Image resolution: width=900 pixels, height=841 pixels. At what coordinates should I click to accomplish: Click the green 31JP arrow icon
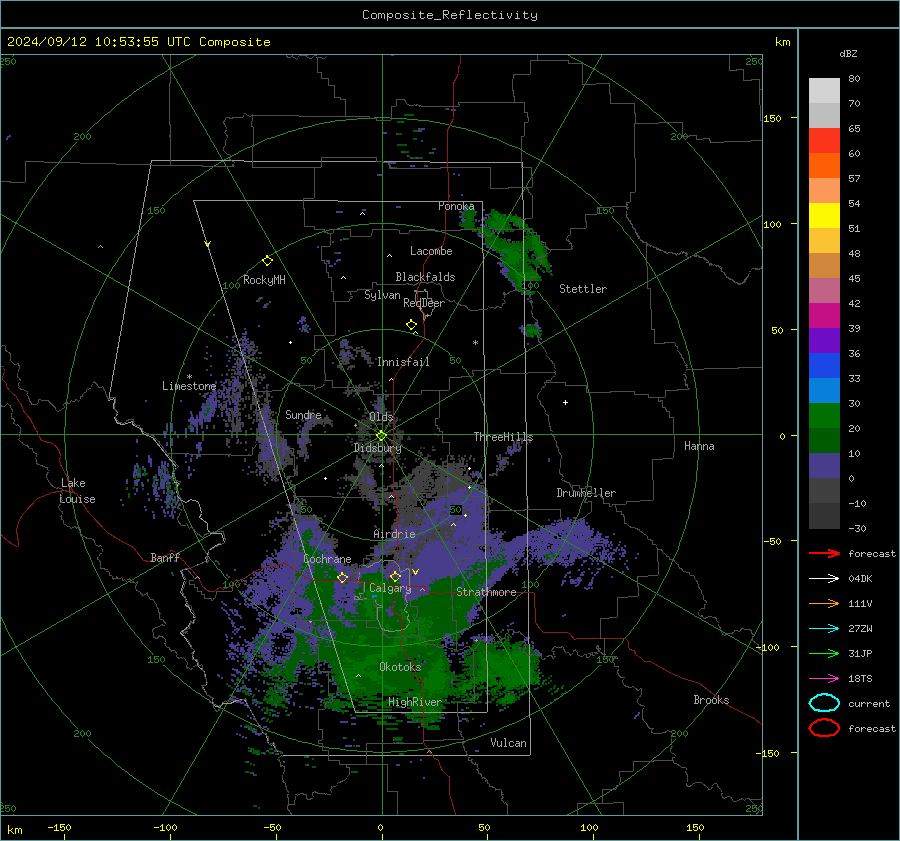click(x=824, y=653)
